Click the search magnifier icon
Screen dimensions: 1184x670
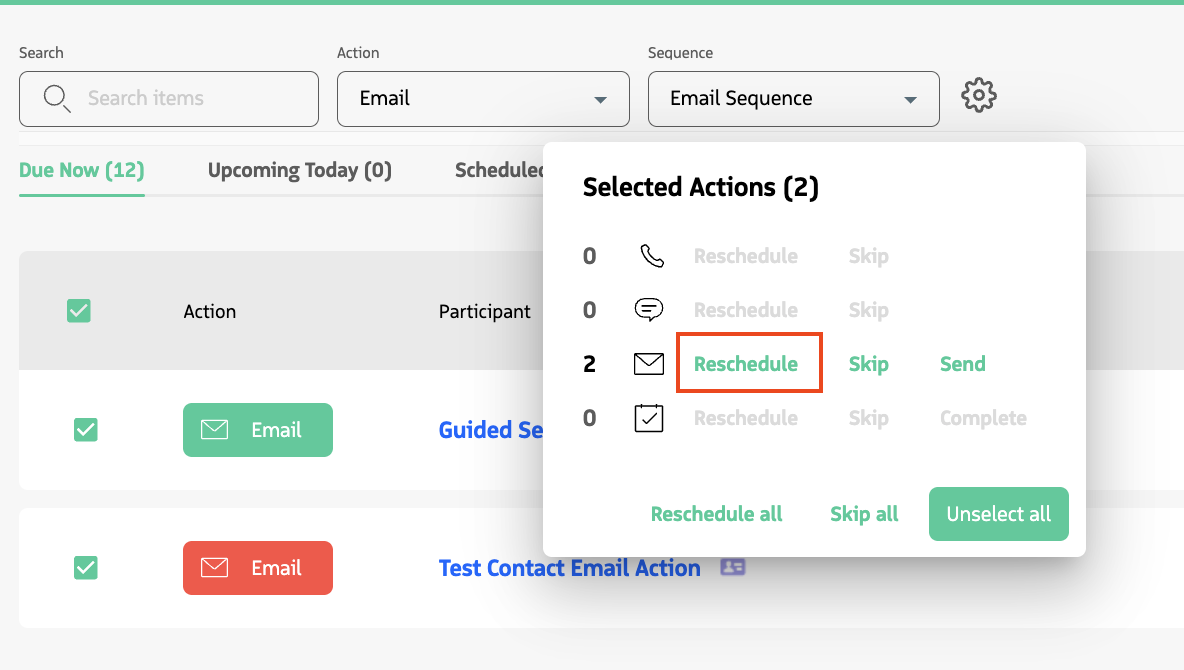[57, 98]
